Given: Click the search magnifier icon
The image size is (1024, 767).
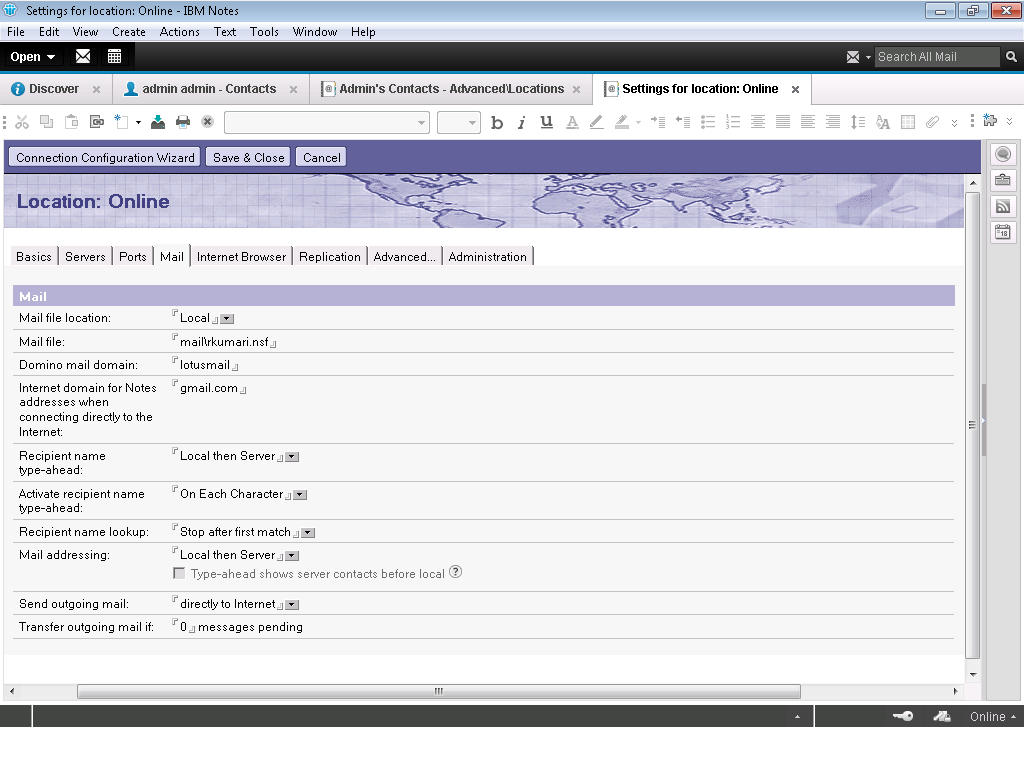Looking at the screenshot, I should [1011, 57].
